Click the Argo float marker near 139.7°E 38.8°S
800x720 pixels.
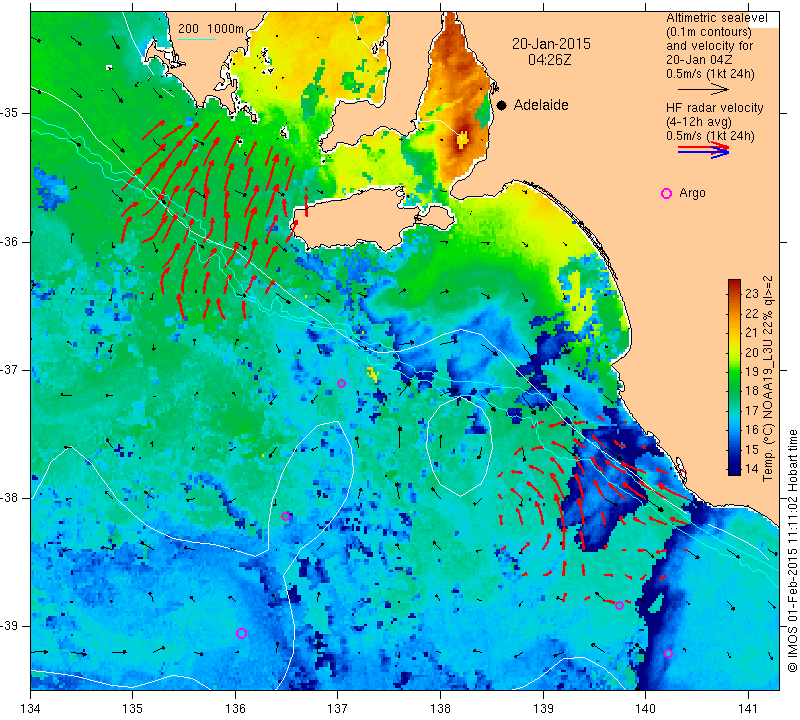(619, 606)
